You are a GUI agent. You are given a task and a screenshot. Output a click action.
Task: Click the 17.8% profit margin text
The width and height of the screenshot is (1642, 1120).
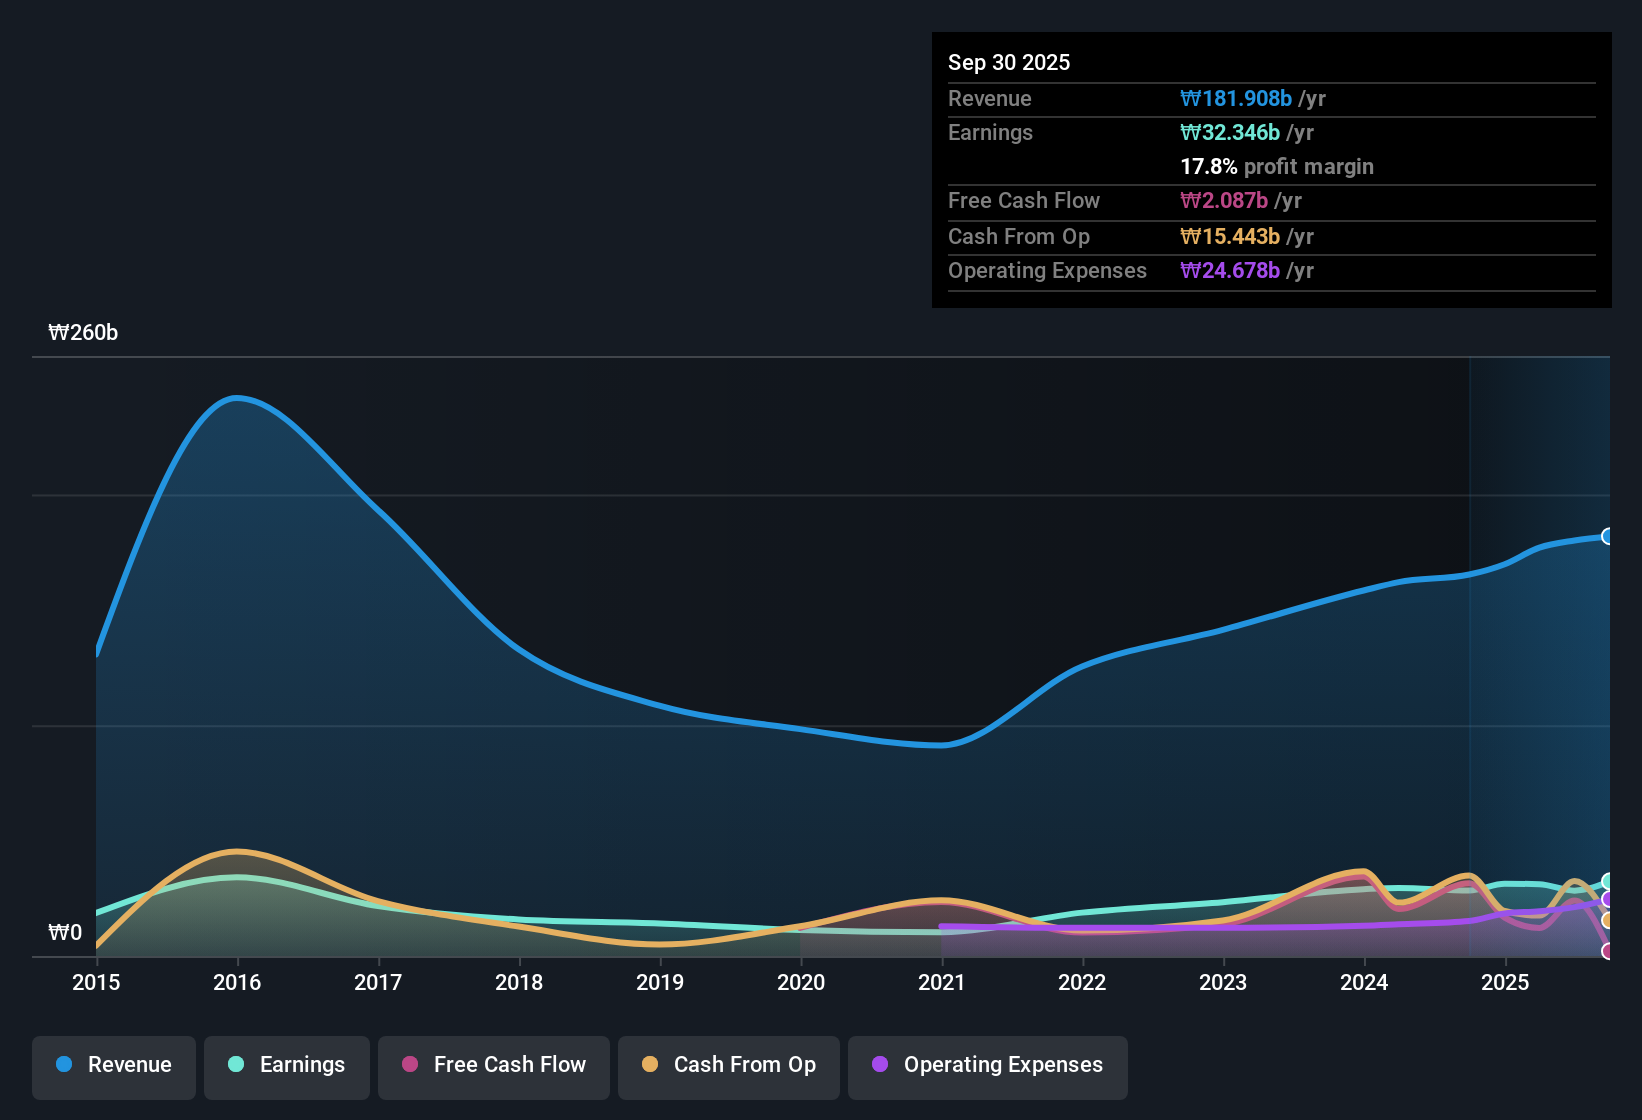click(x=1277, y=167)
